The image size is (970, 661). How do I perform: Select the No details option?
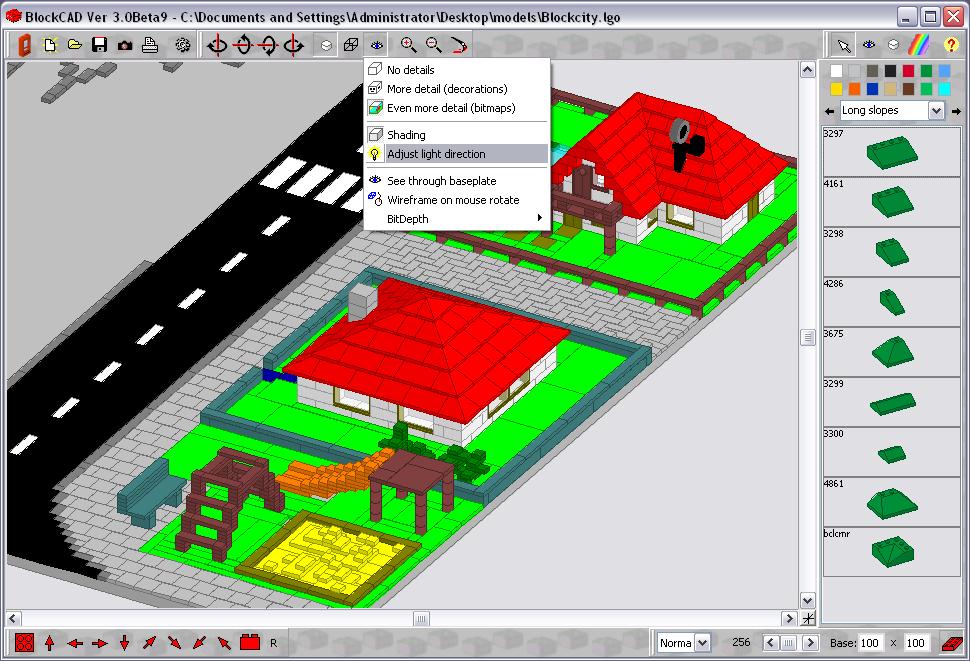point(457,70)
